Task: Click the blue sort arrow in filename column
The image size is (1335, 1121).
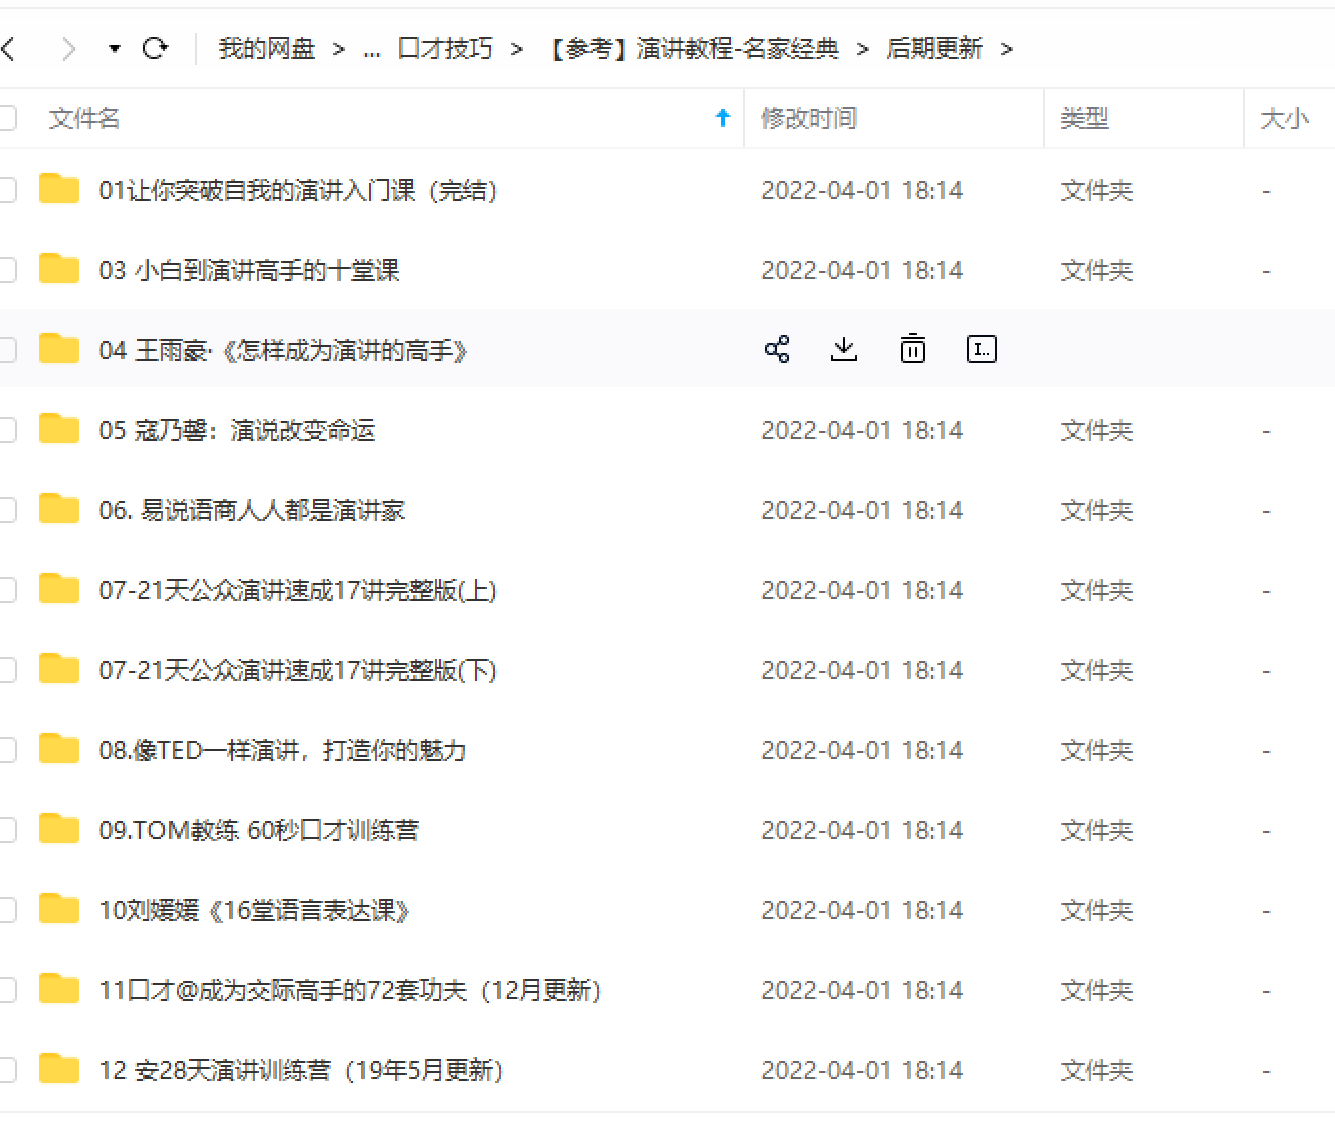Action: point(723,118)
